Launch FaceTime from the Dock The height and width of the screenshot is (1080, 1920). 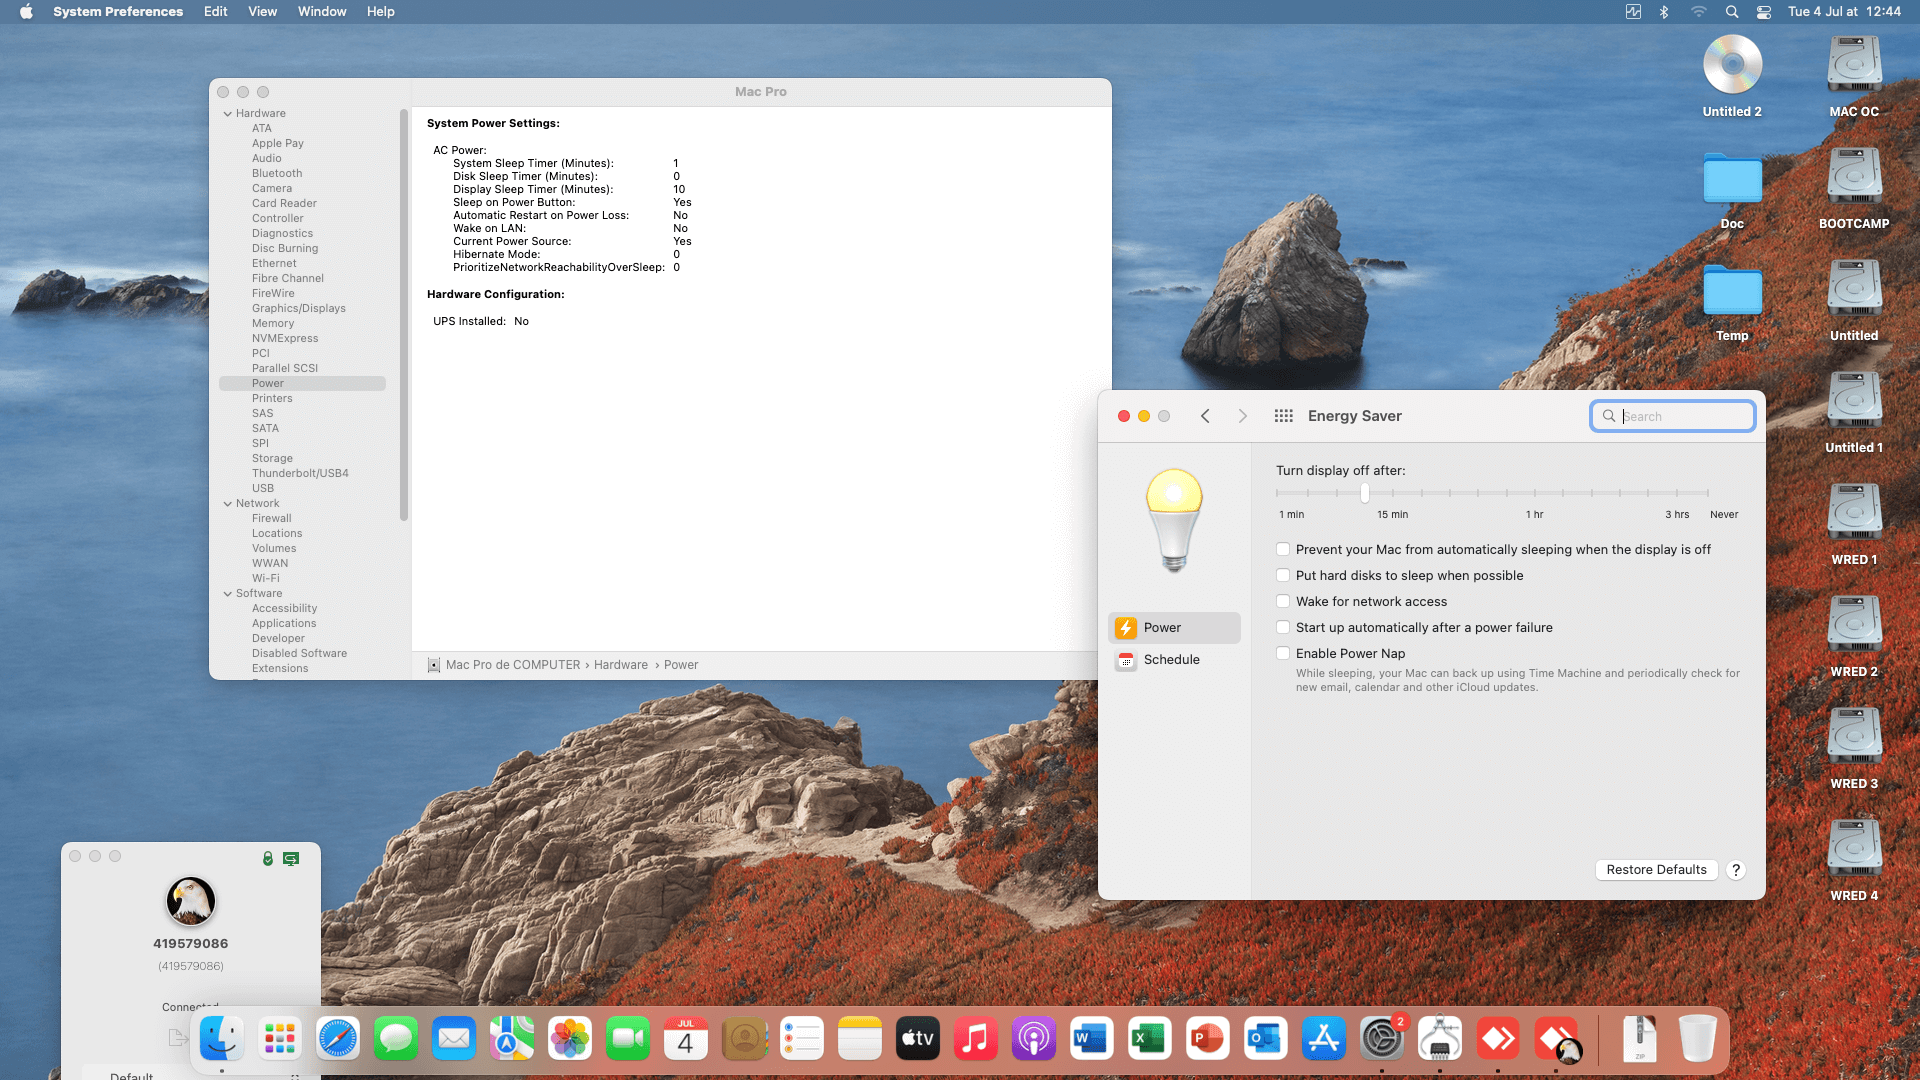pyautogui.click(x=628, y=1039)
